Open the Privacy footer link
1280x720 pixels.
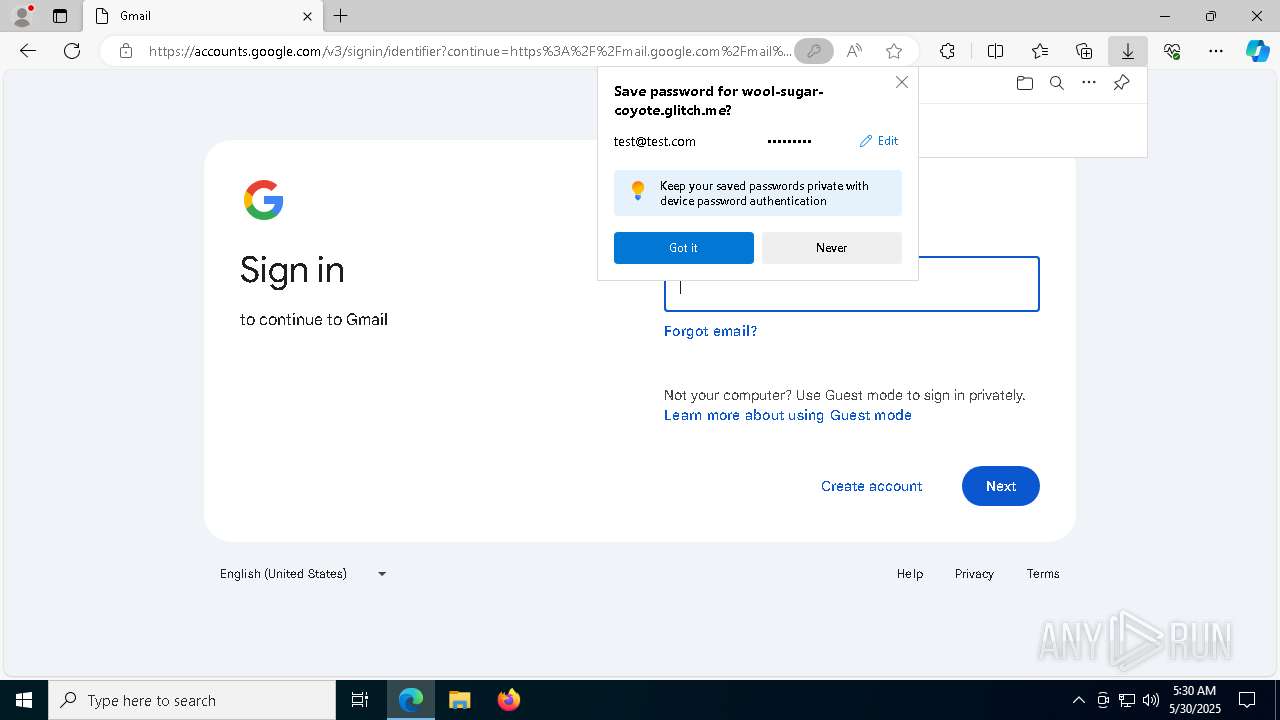click(974, 574)
